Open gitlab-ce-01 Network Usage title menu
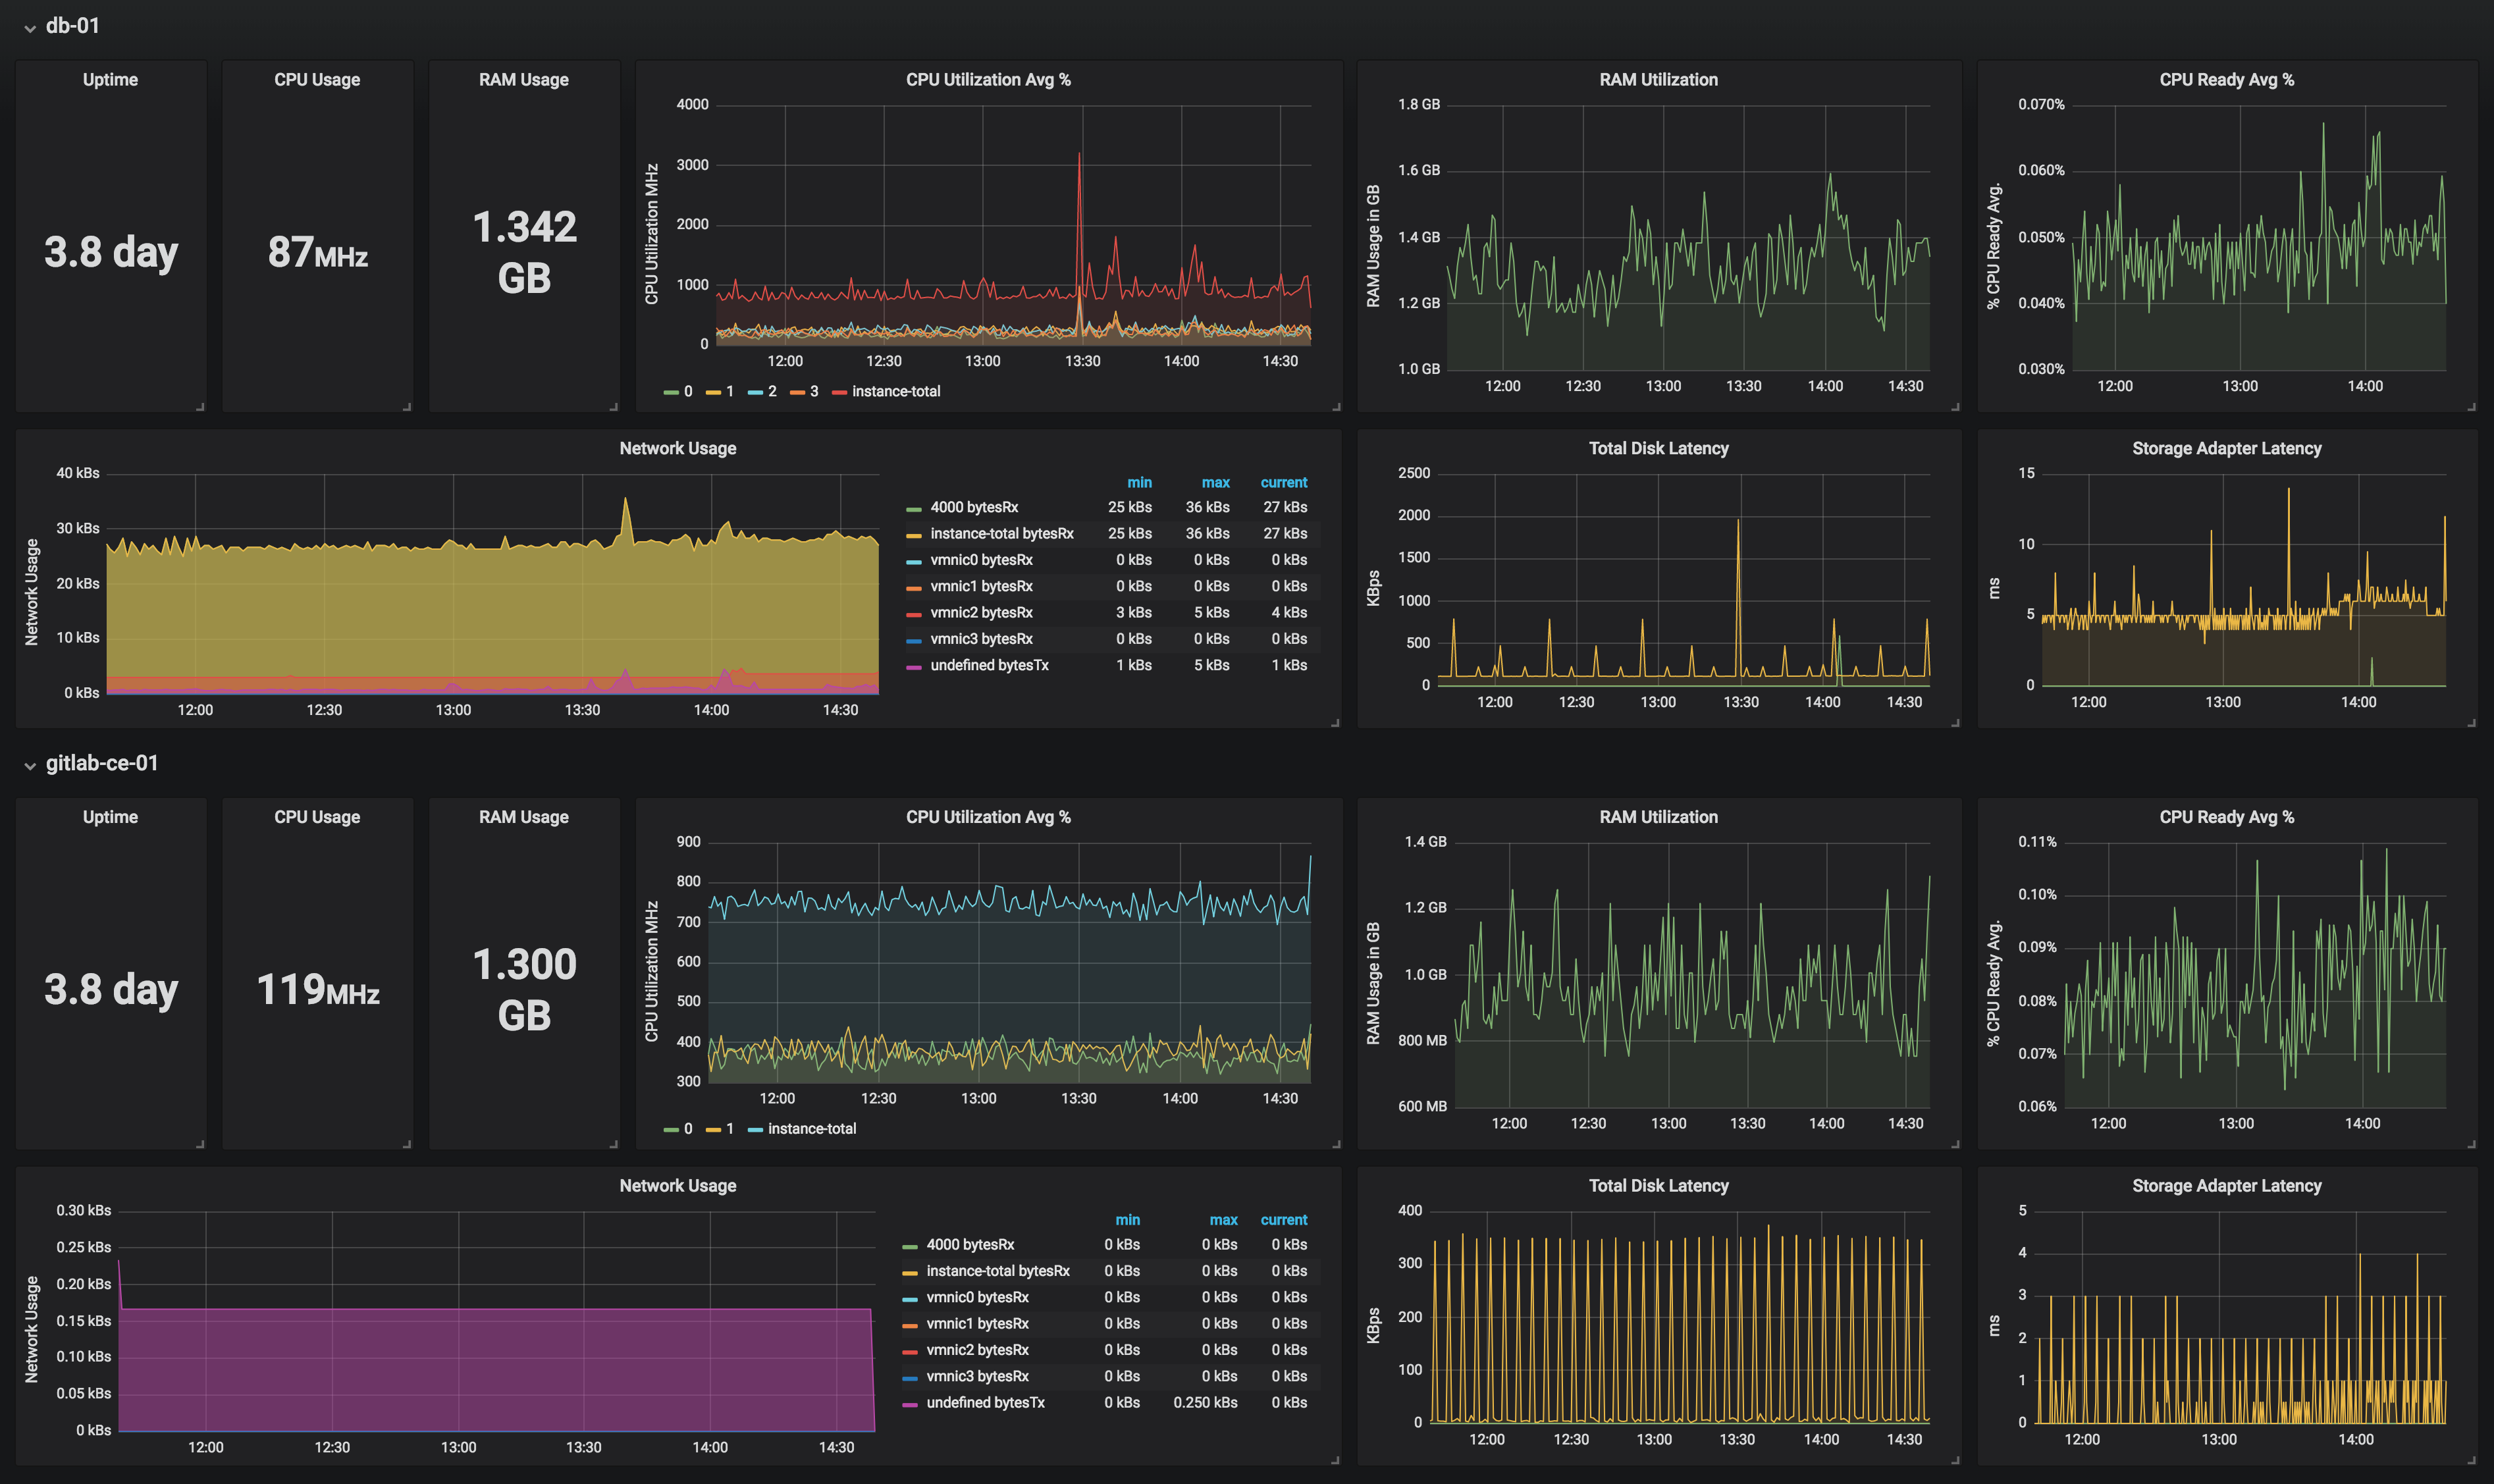This screenshot has width=2494, height=1484. [678, 1186]
